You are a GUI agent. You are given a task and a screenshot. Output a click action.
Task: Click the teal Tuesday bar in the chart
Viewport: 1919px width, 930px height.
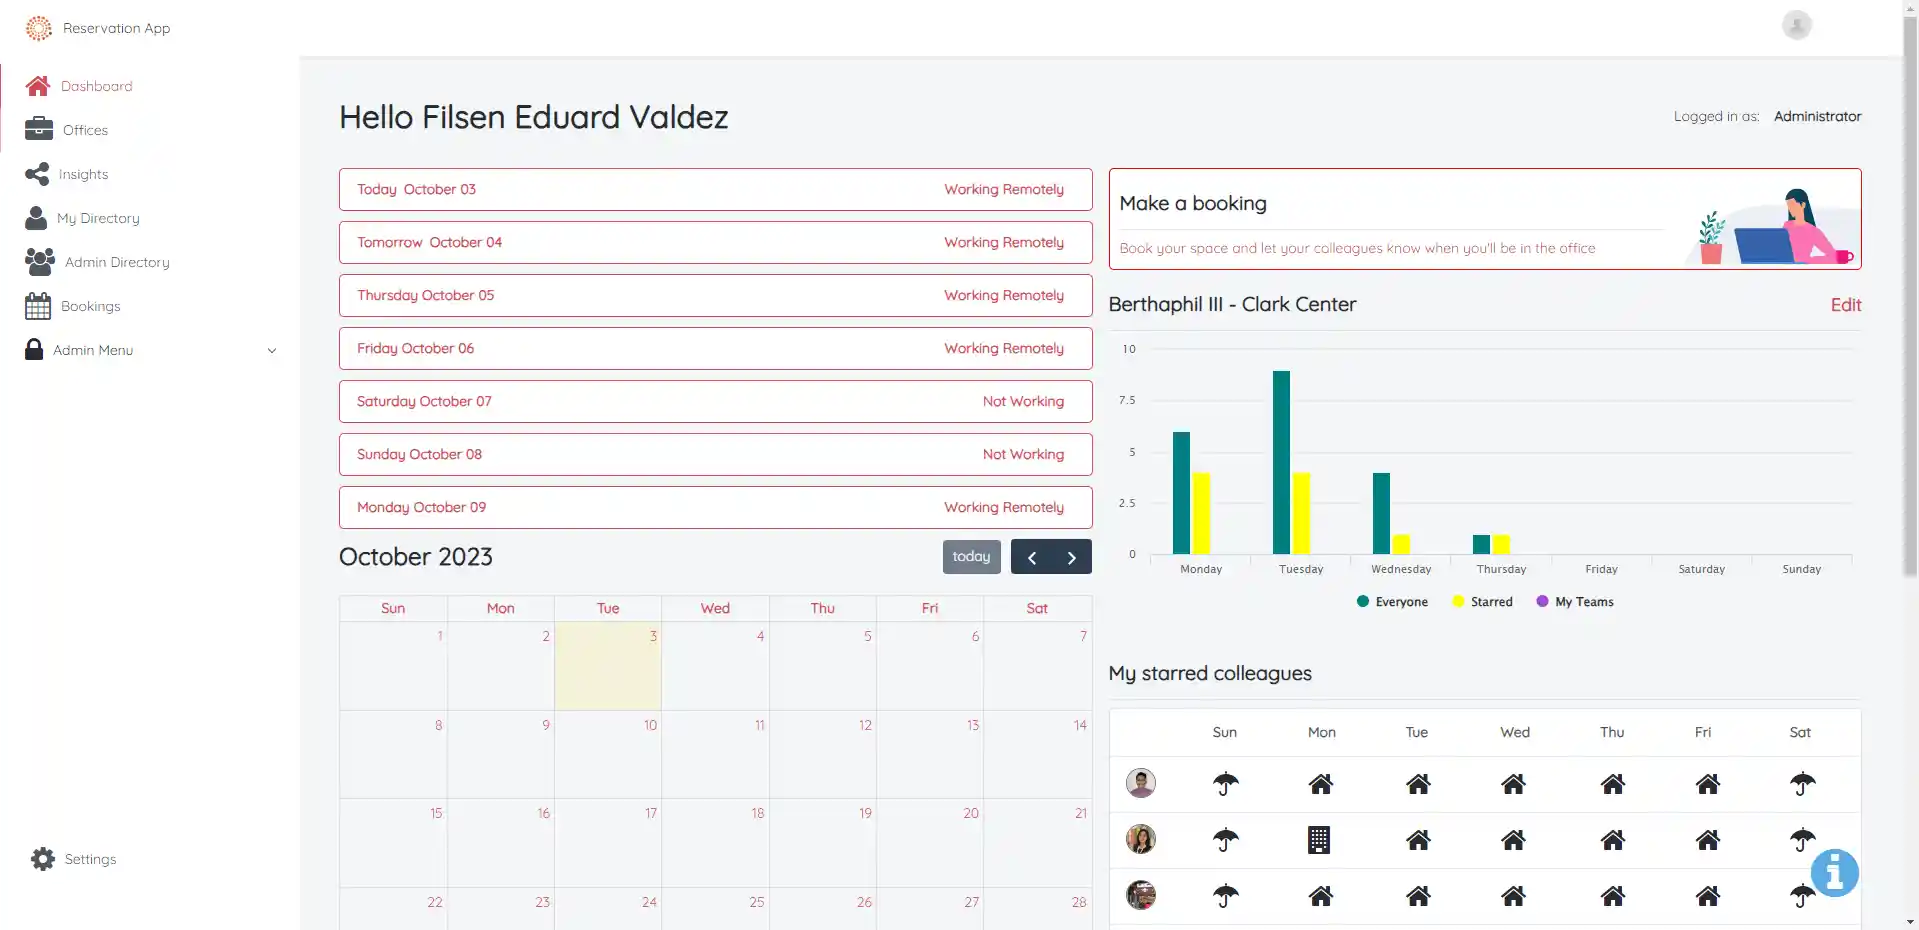[x=1281, y=462]
